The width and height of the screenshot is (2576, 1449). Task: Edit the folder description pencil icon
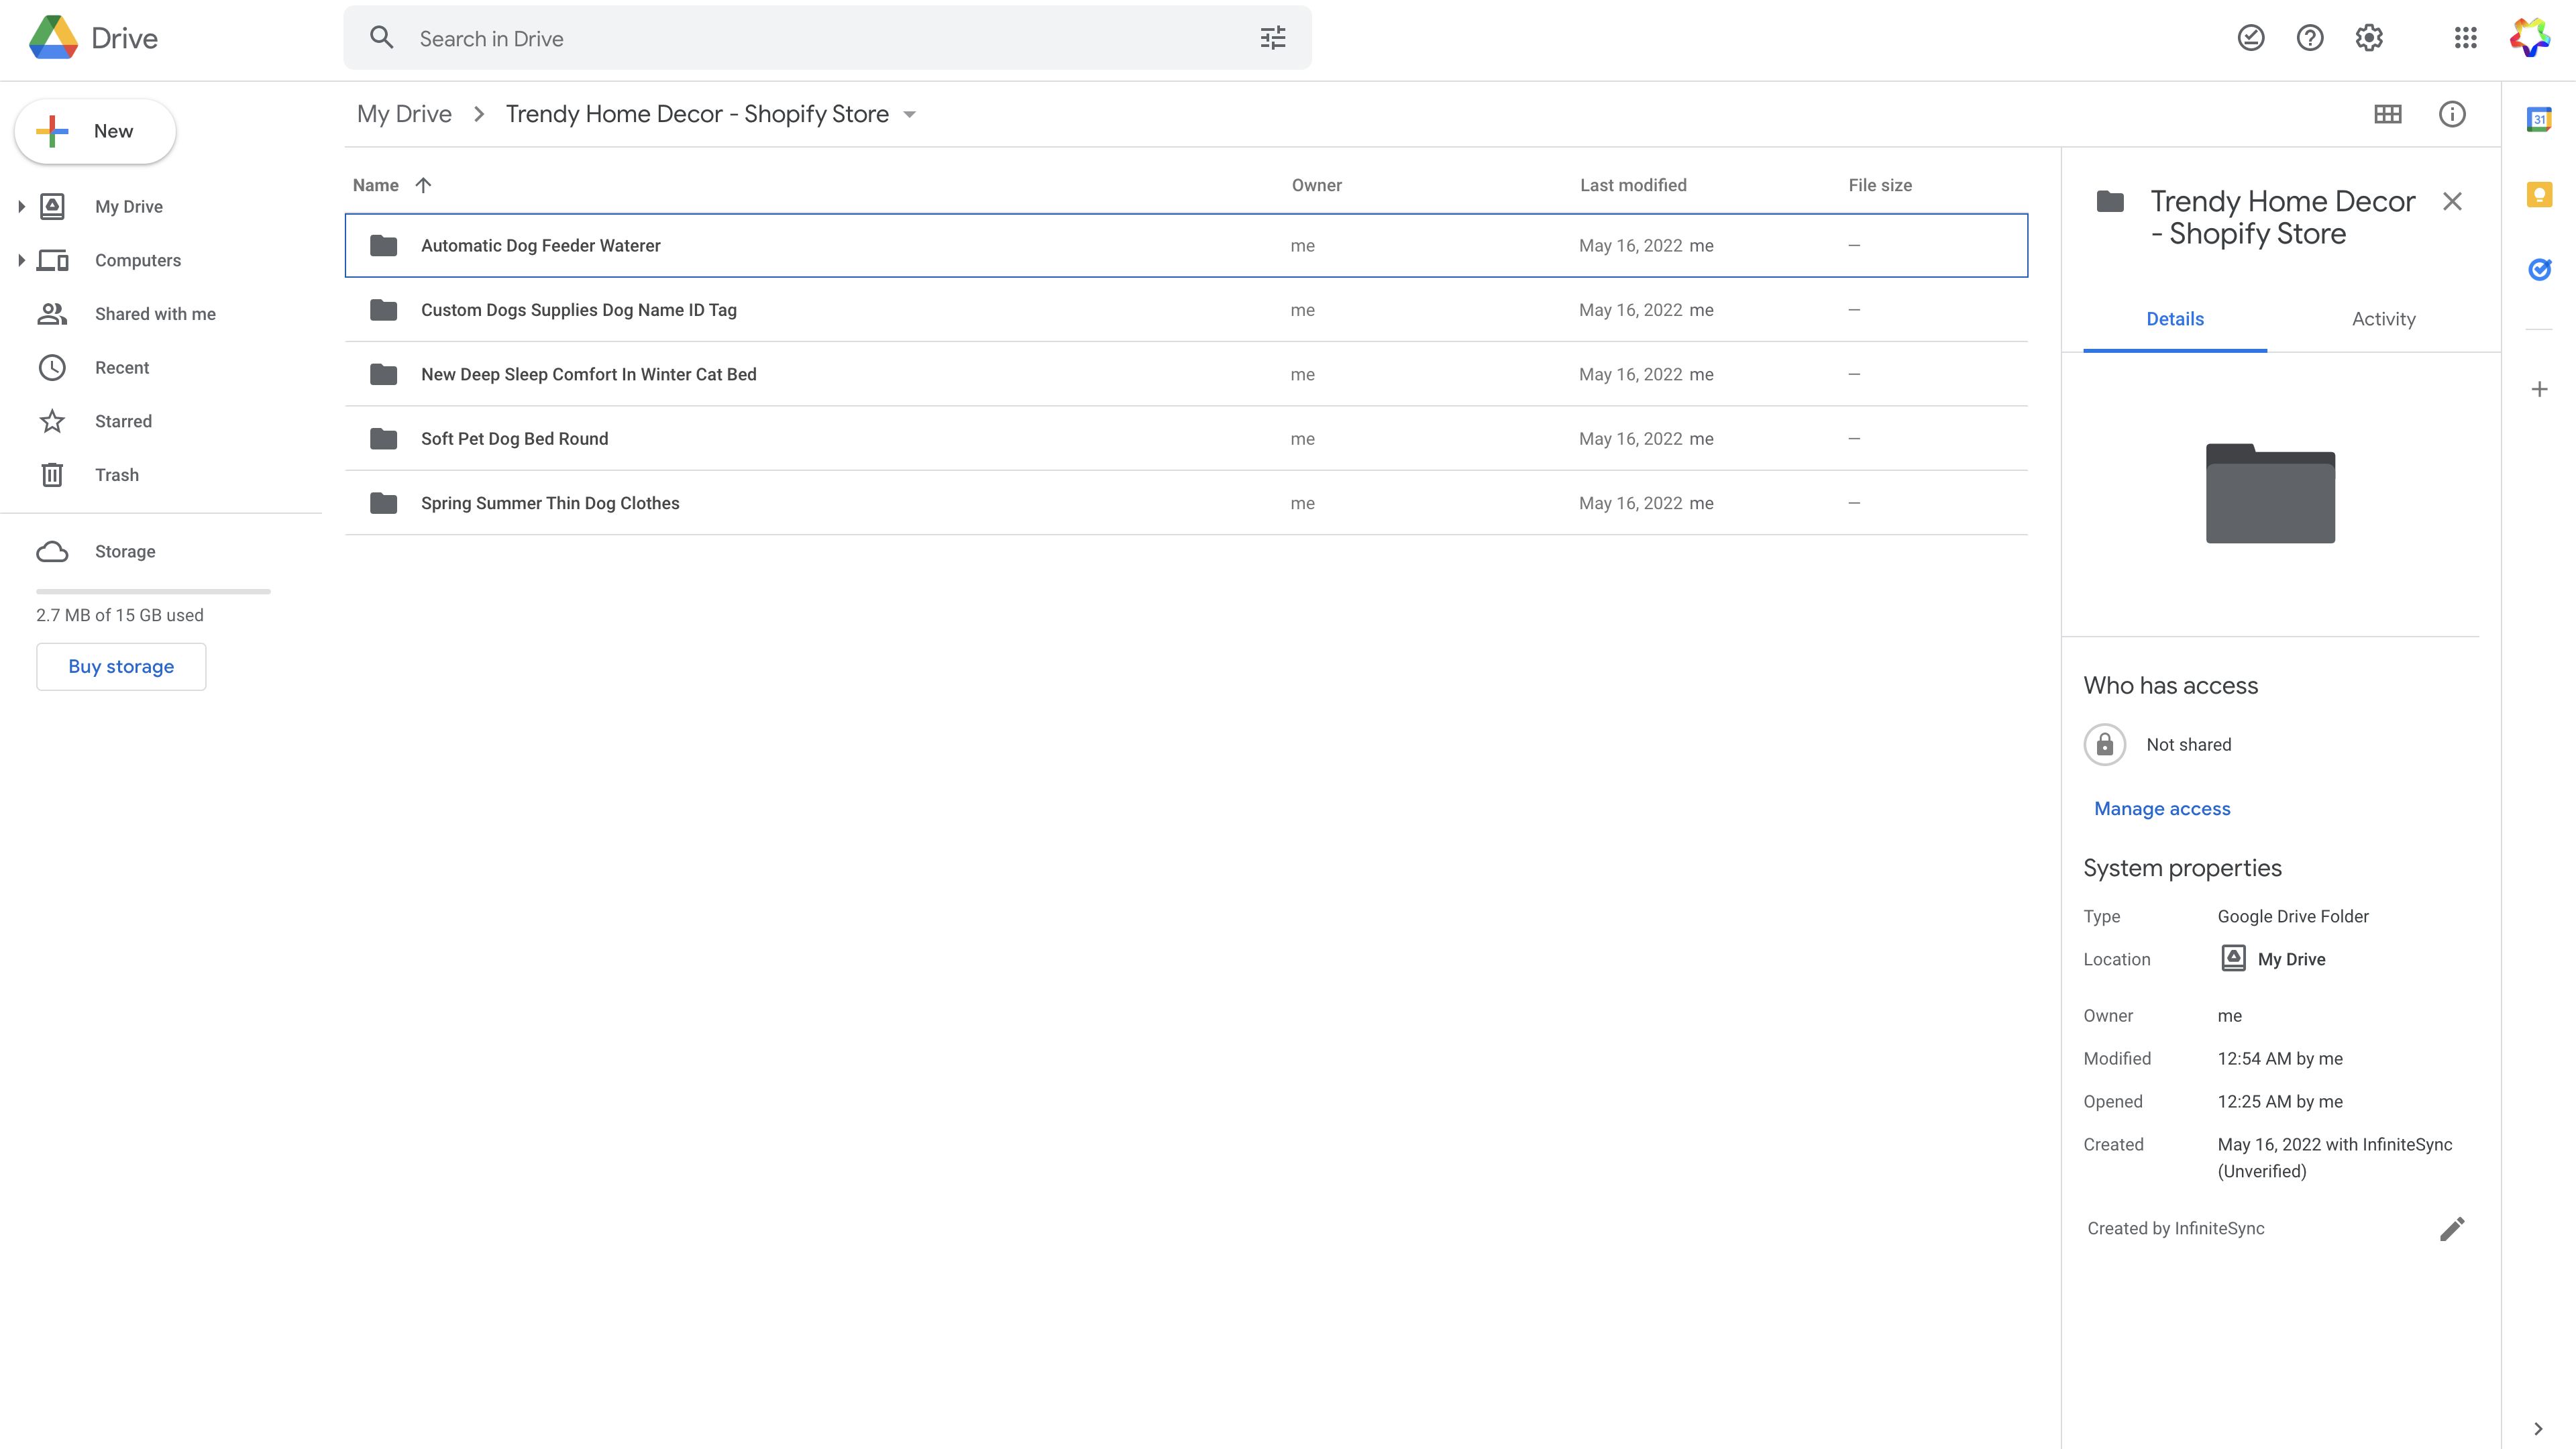2451,1228
